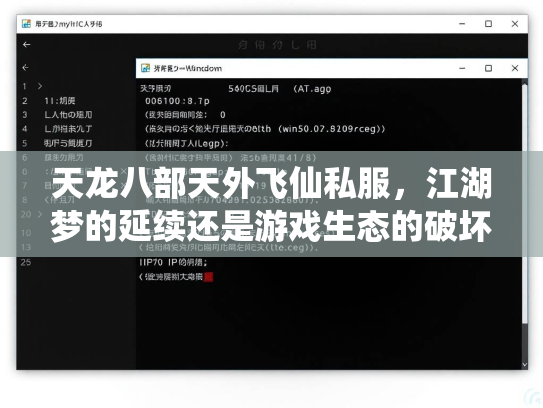
Task: Click the inner window title ending in "Wincdom"
Action: [x=188, y=68]
